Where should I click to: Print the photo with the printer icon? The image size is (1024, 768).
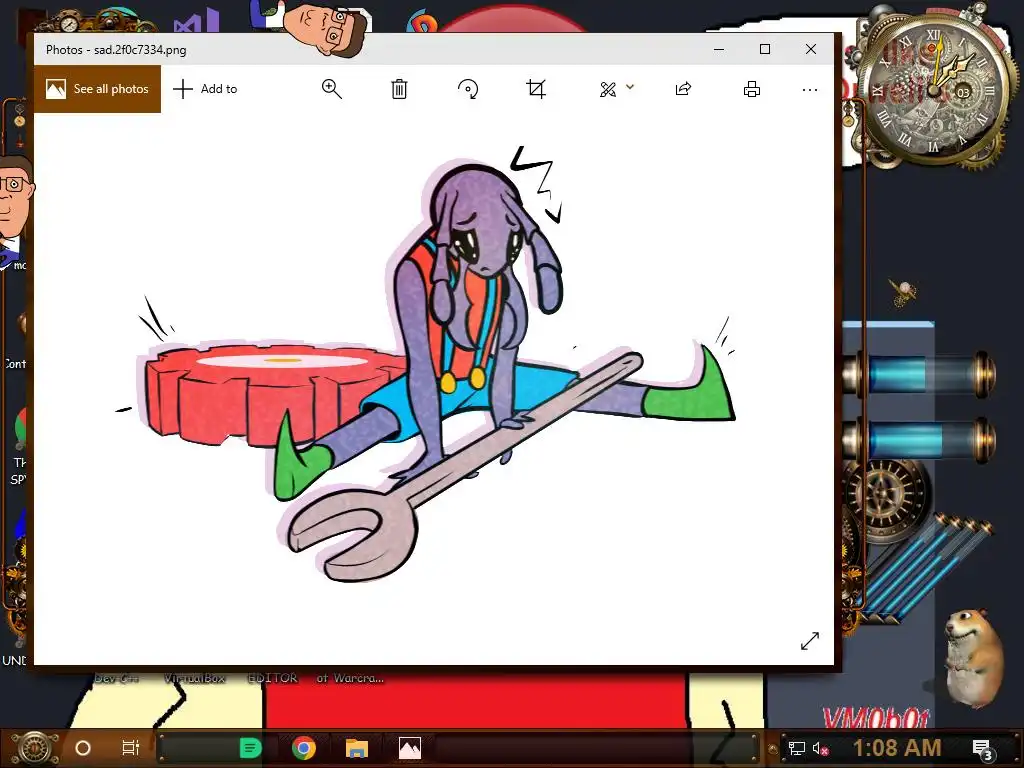[x=752, y=89]
